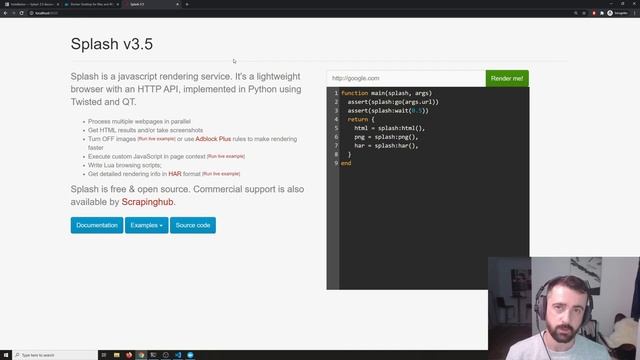Open Task View from the taskbar
640x360 pixels.
[104, 355]
